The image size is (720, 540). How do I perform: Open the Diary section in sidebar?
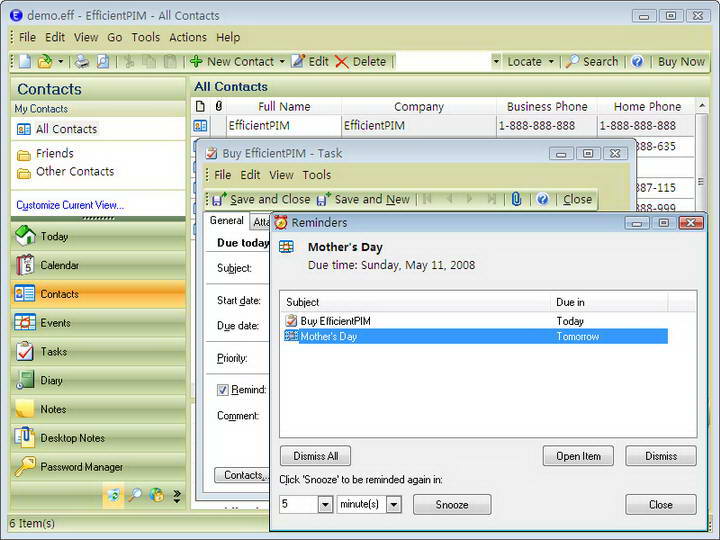[51, 381]
